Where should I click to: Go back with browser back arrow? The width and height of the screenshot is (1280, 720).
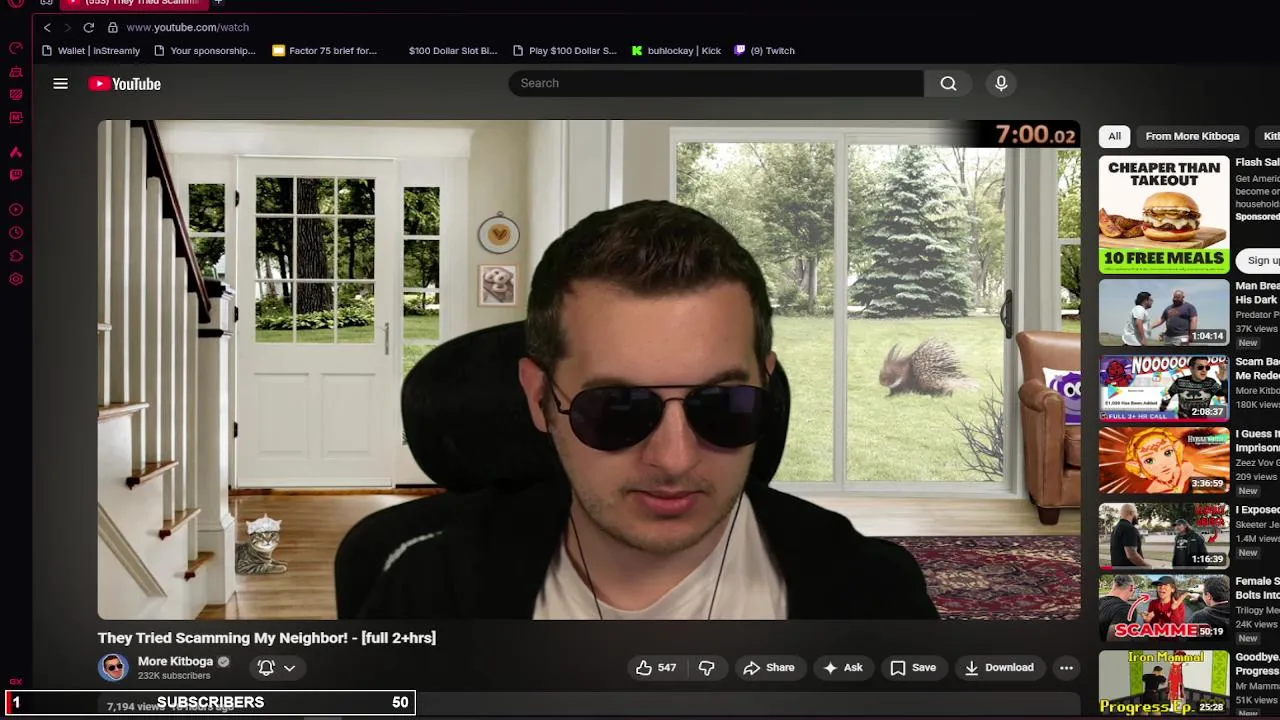coord(47,27)
